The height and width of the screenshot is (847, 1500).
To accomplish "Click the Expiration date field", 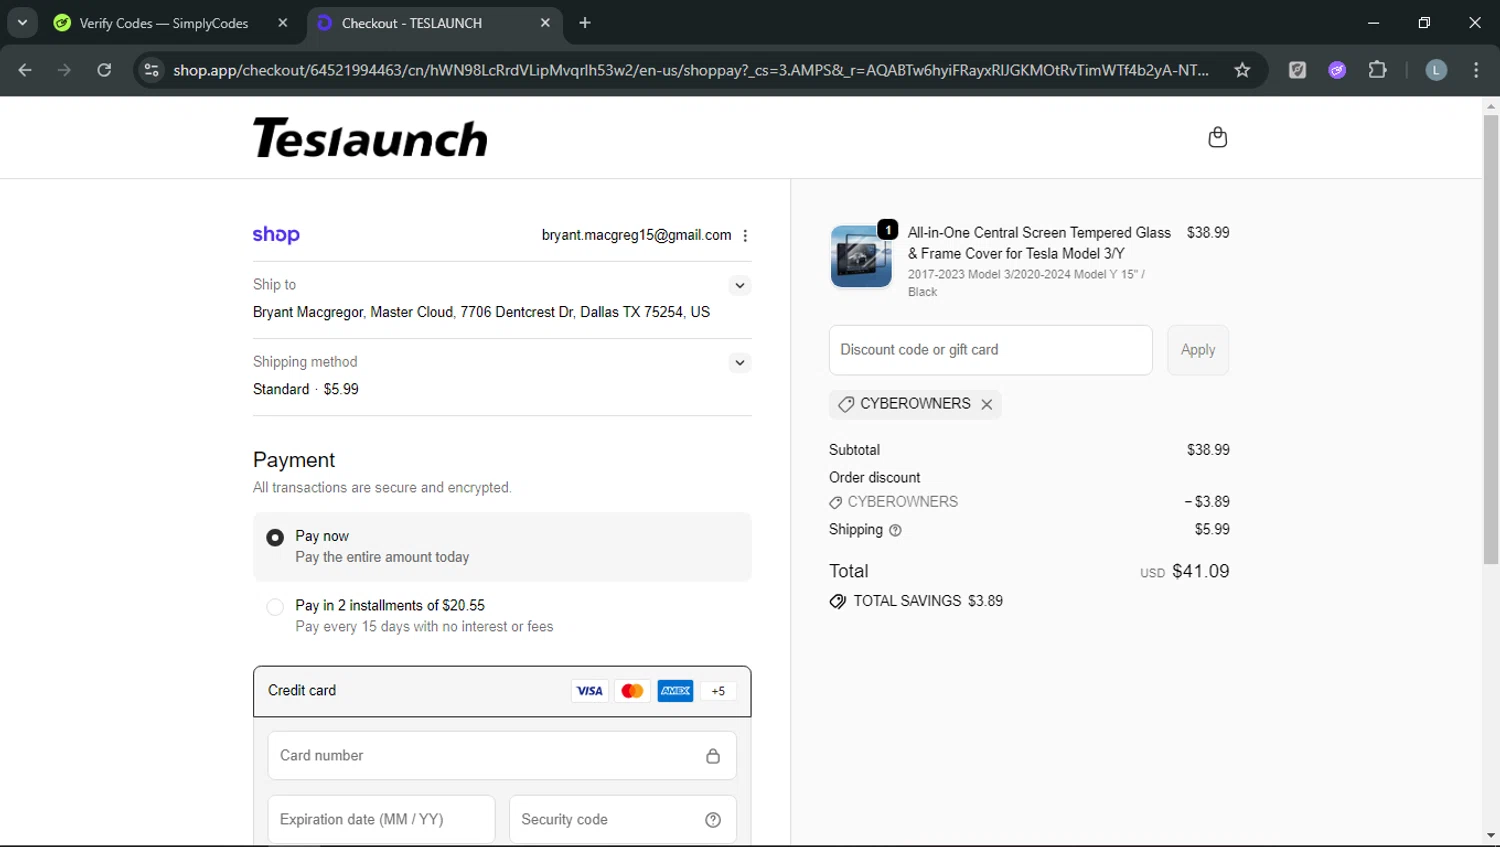I will [381, 820].
